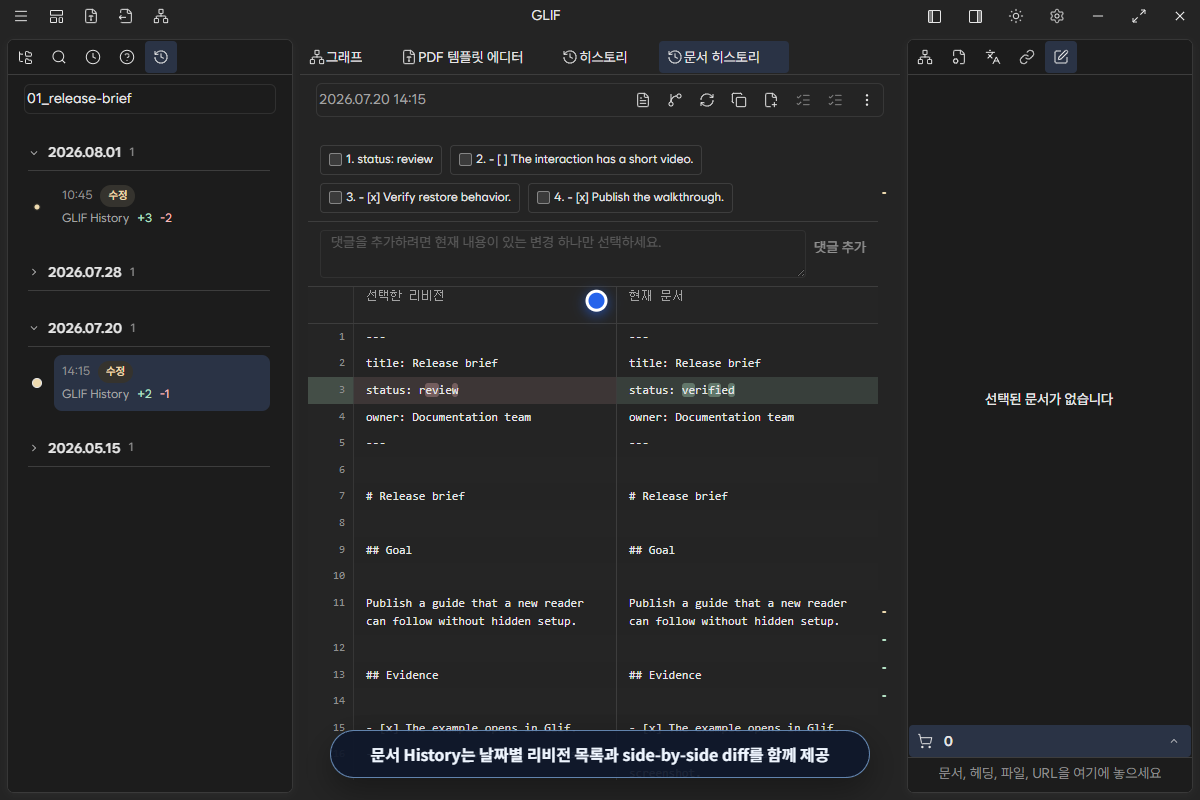Click the copy icon in revision toolbar
1200x800 pixels.
[x=739, y=100]
